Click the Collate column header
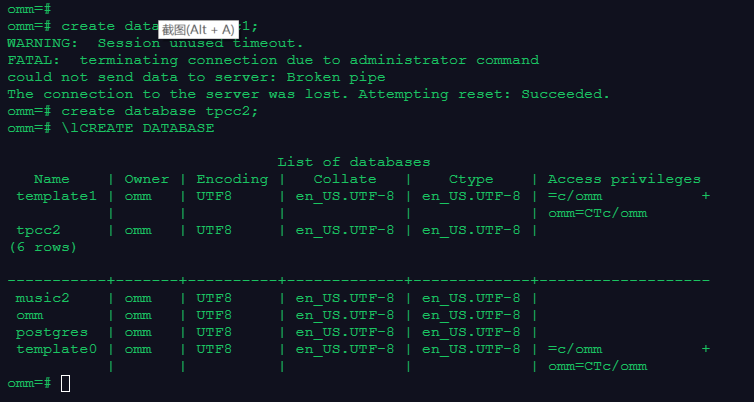This screenshot has height=402, width=754. pyautogui.click(x=345, y=179)
